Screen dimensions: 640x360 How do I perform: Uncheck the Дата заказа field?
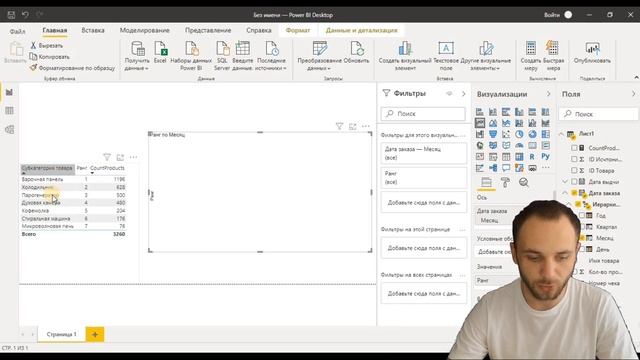pyautogui.click(x=574, y=193)
